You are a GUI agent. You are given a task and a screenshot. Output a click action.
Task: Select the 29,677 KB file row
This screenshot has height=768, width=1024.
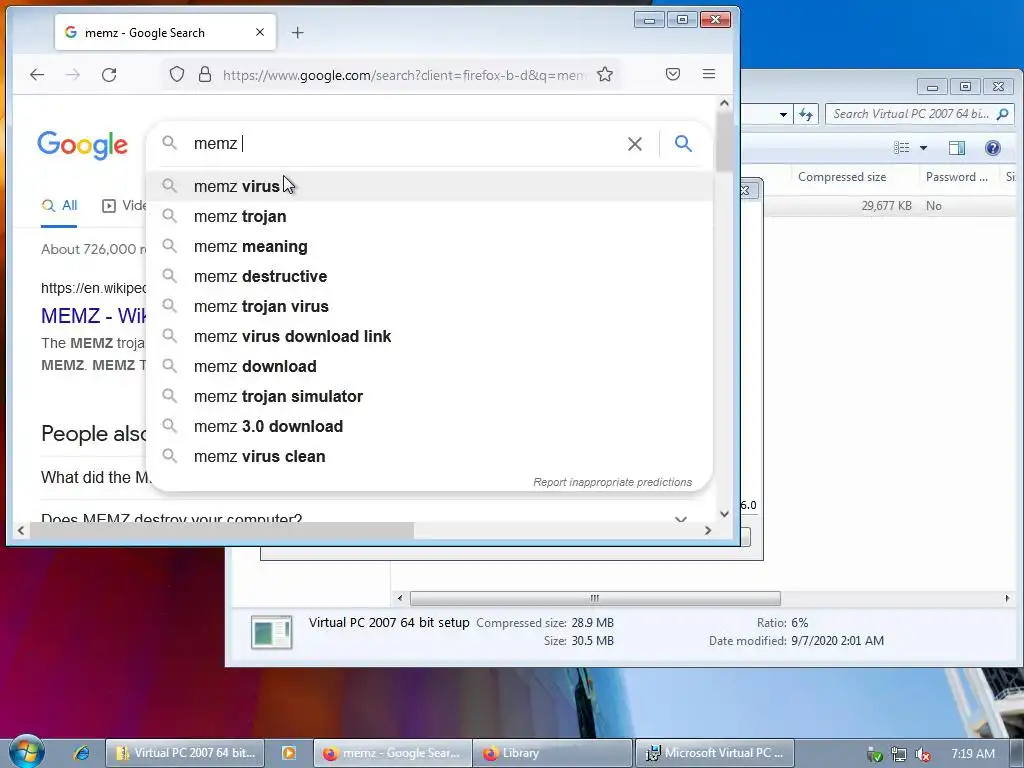tap(891, 206)
